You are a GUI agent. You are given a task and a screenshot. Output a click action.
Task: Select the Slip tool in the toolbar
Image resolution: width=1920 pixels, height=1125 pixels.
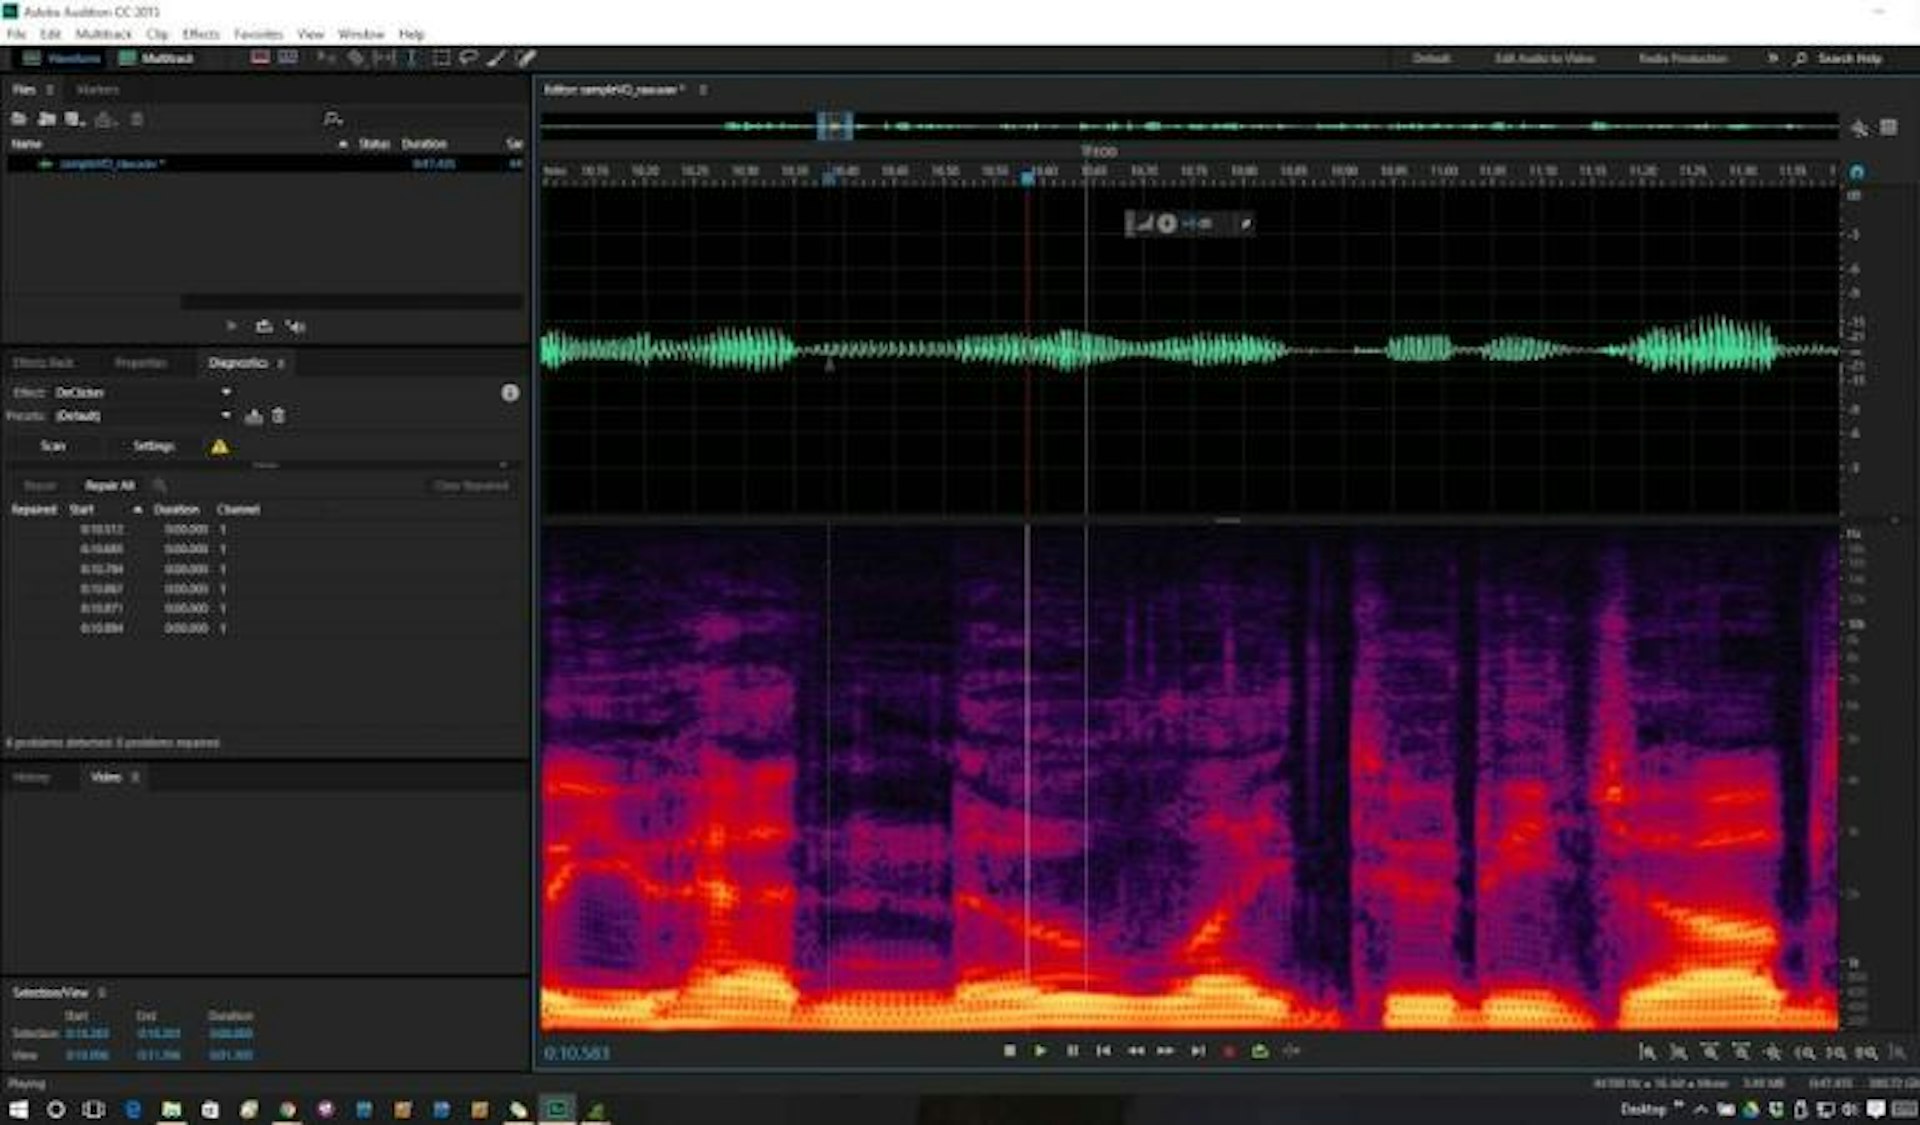click(383, 58)
